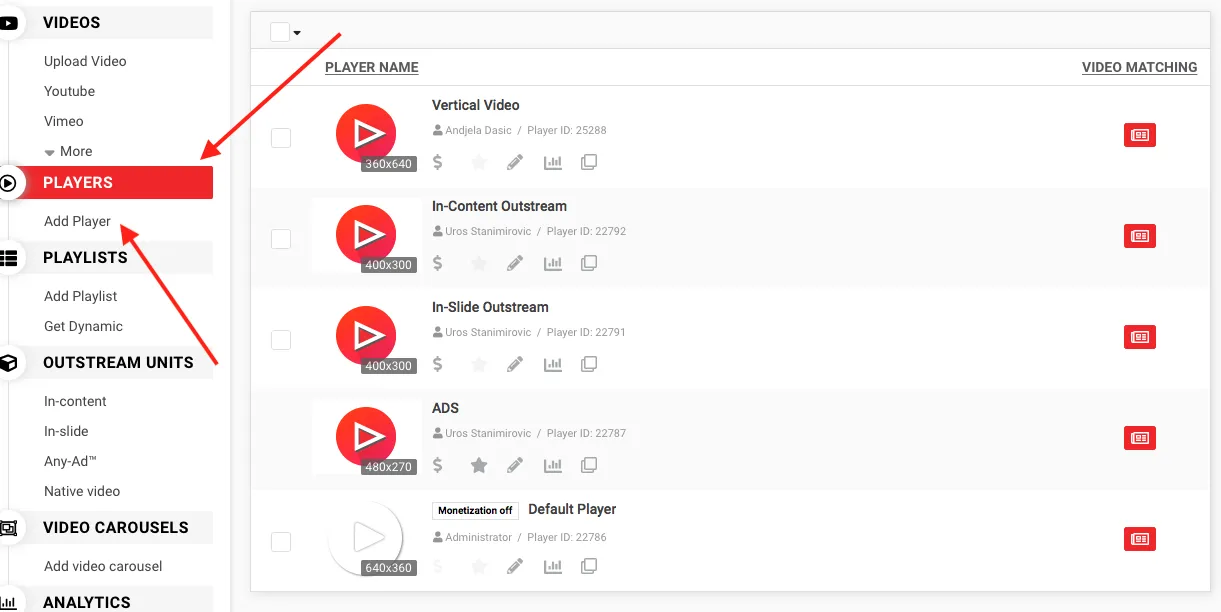Click the dollar monetization icon for Vertical Video
This screenshot has height=612, width=1221.
[x=438, y=162]
